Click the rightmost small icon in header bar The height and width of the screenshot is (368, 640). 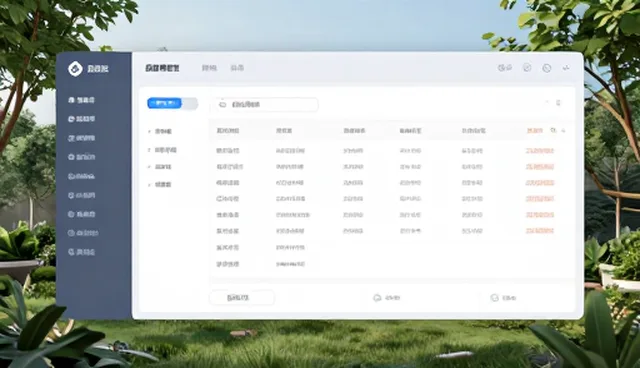(566, 68)
